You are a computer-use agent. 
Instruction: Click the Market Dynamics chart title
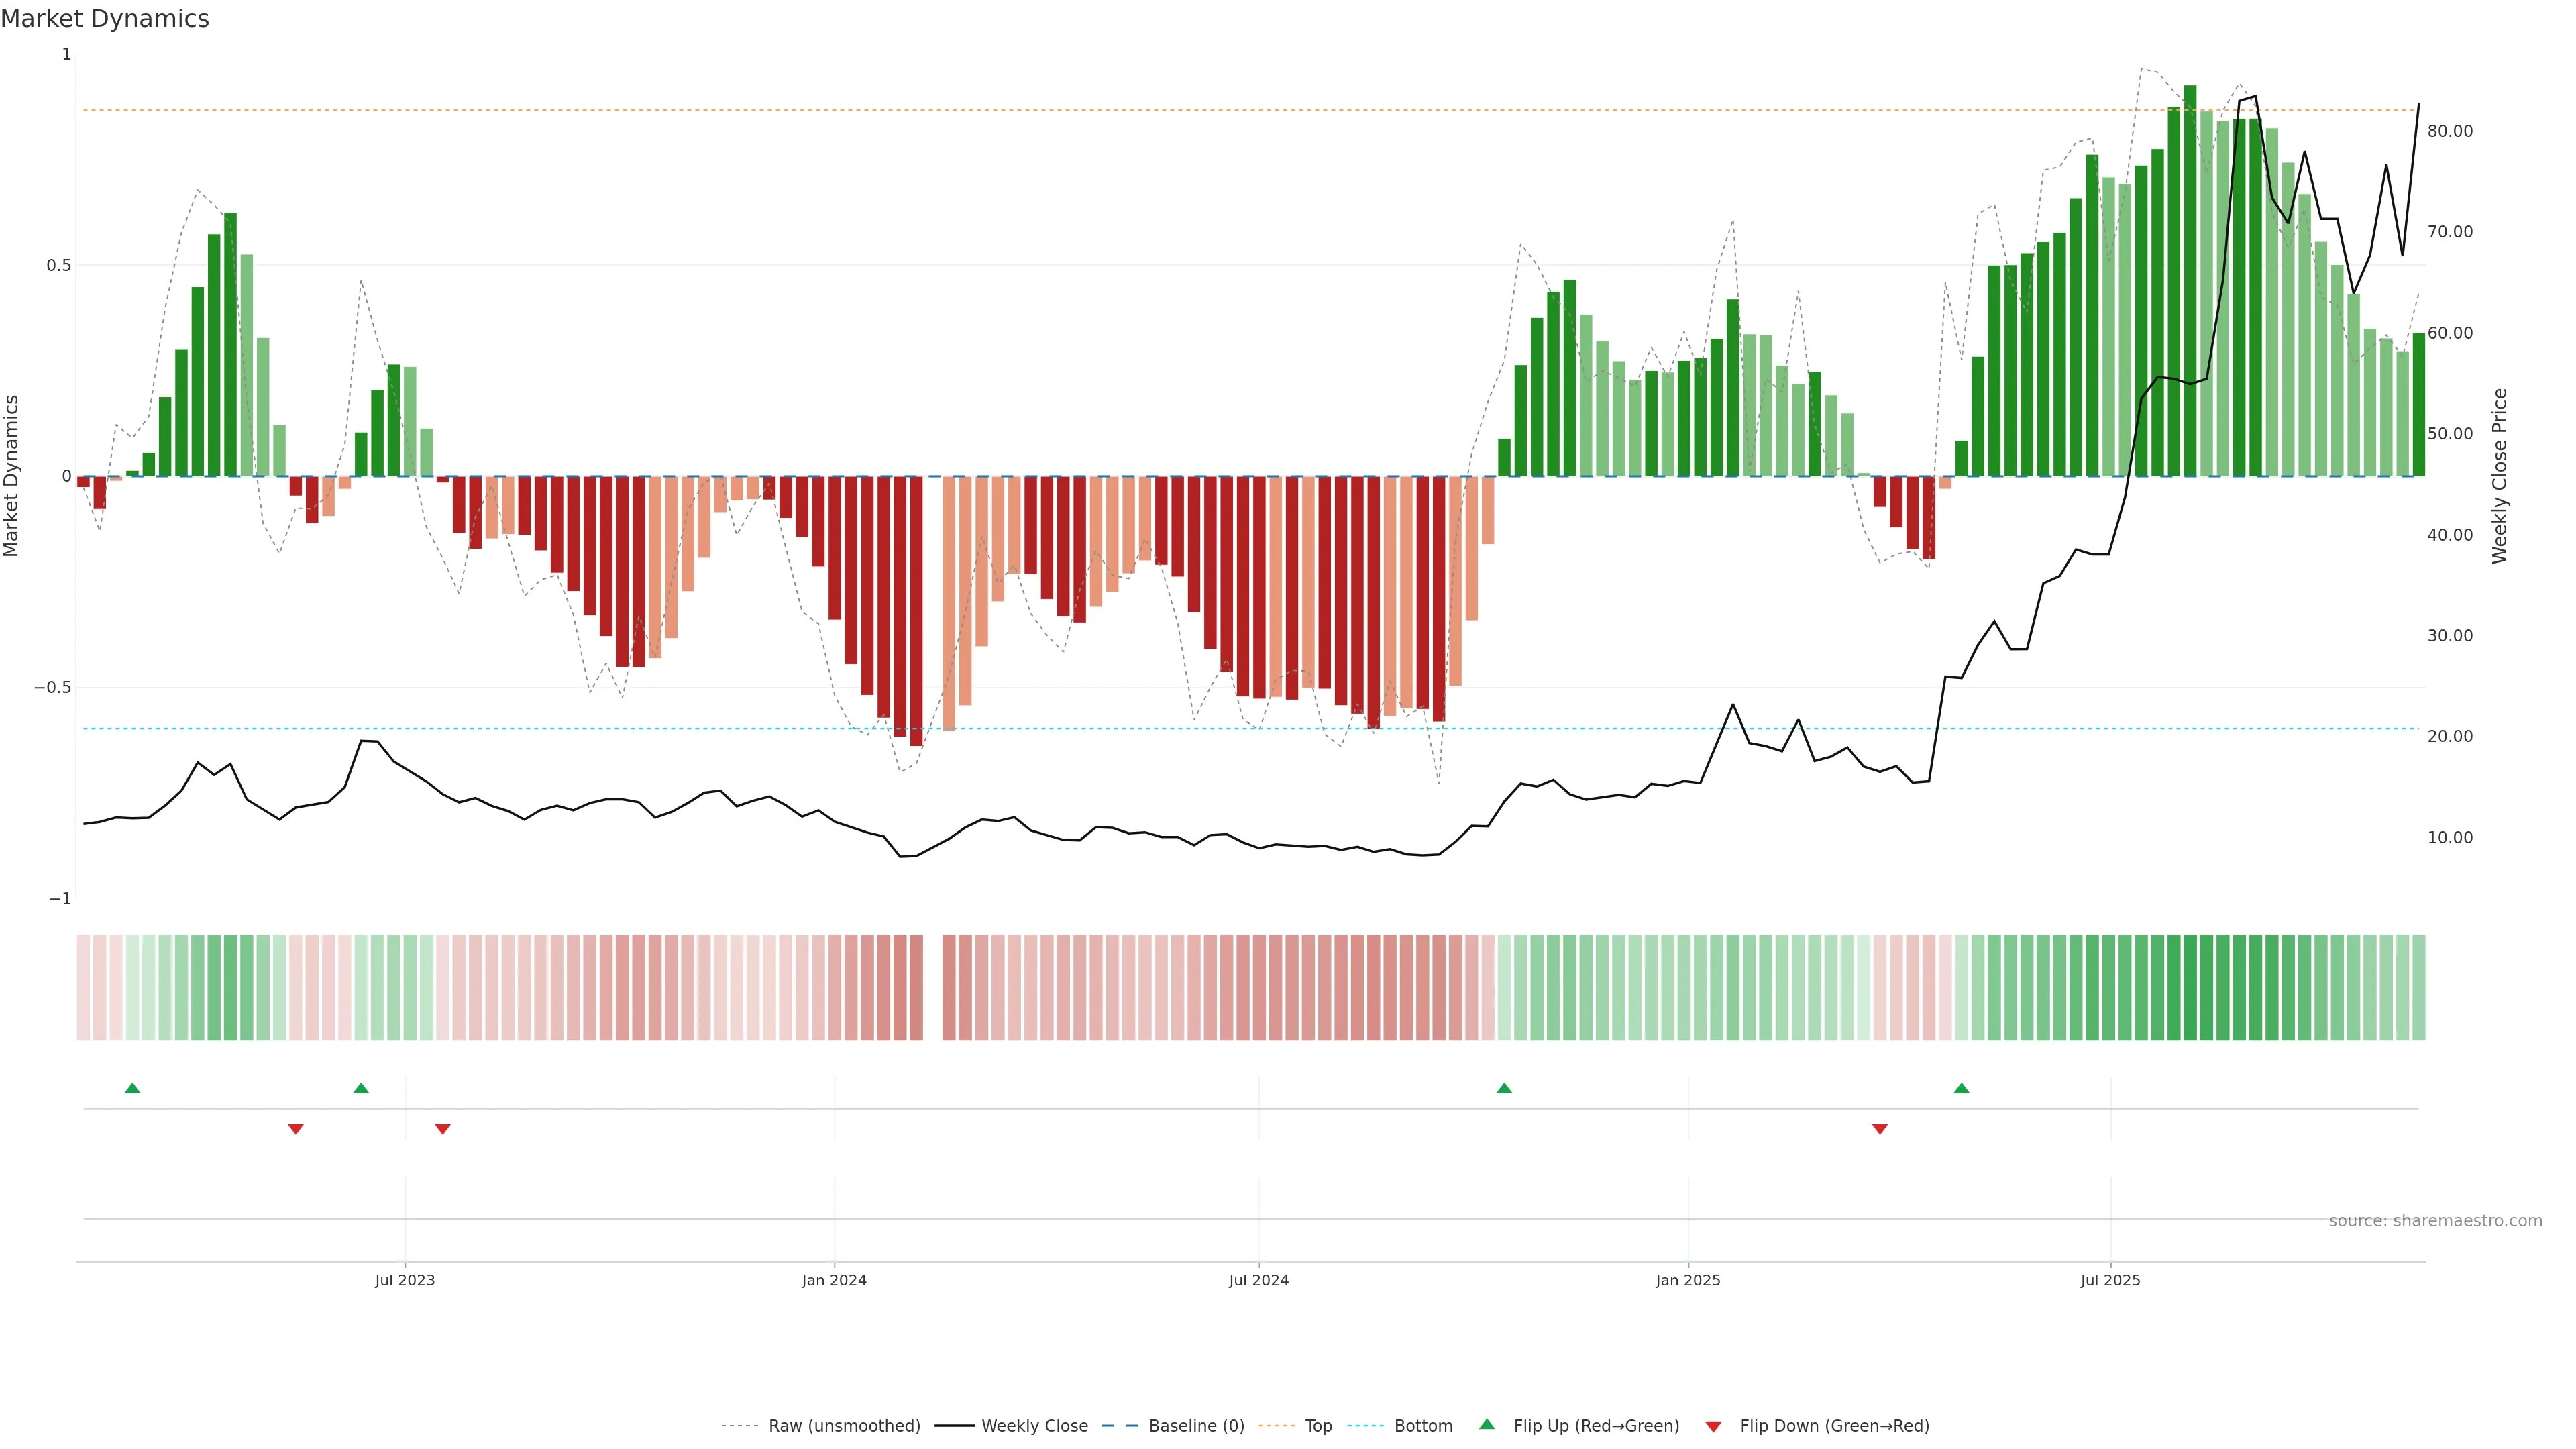tap(105, 19)
